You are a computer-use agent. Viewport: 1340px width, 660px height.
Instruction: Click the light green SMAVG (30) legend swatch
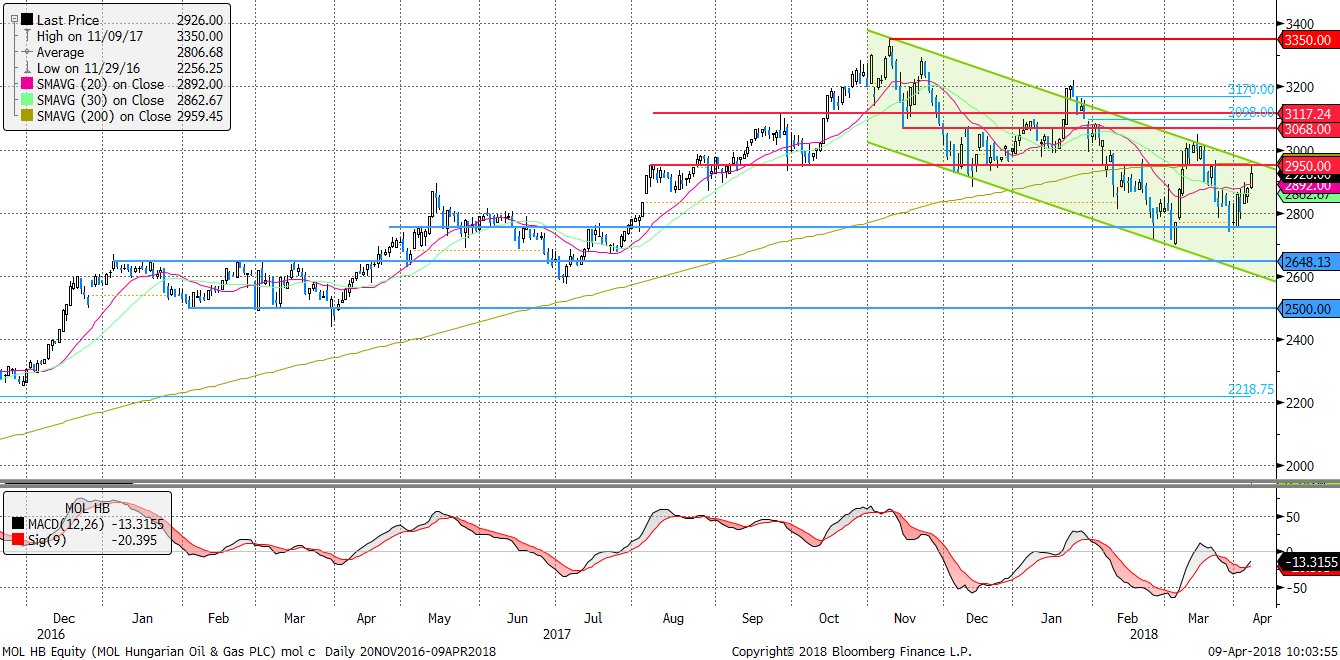[x=27, y=100]
